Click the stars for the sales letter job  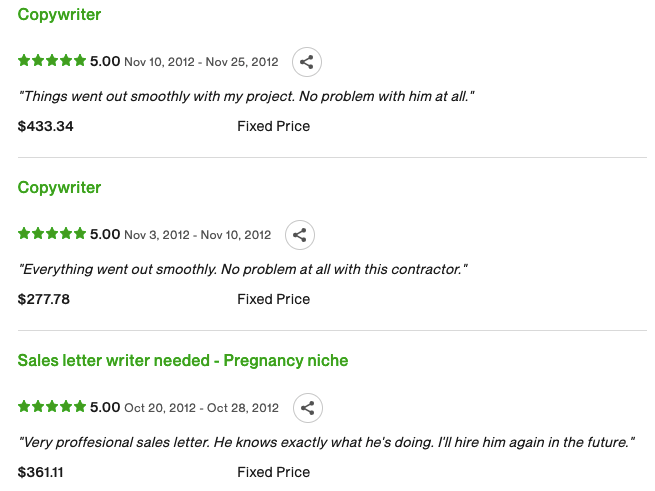click(x=52, y=407)
